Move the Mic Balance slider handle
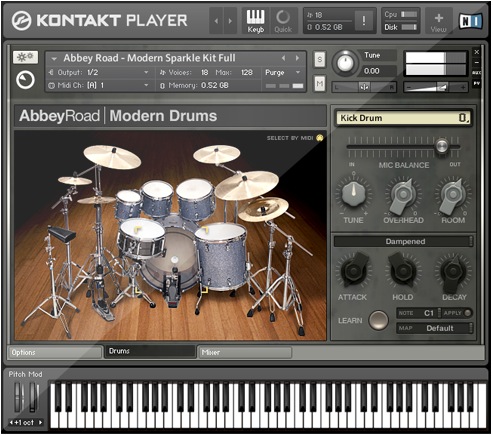493x435 pixels. 442,146
